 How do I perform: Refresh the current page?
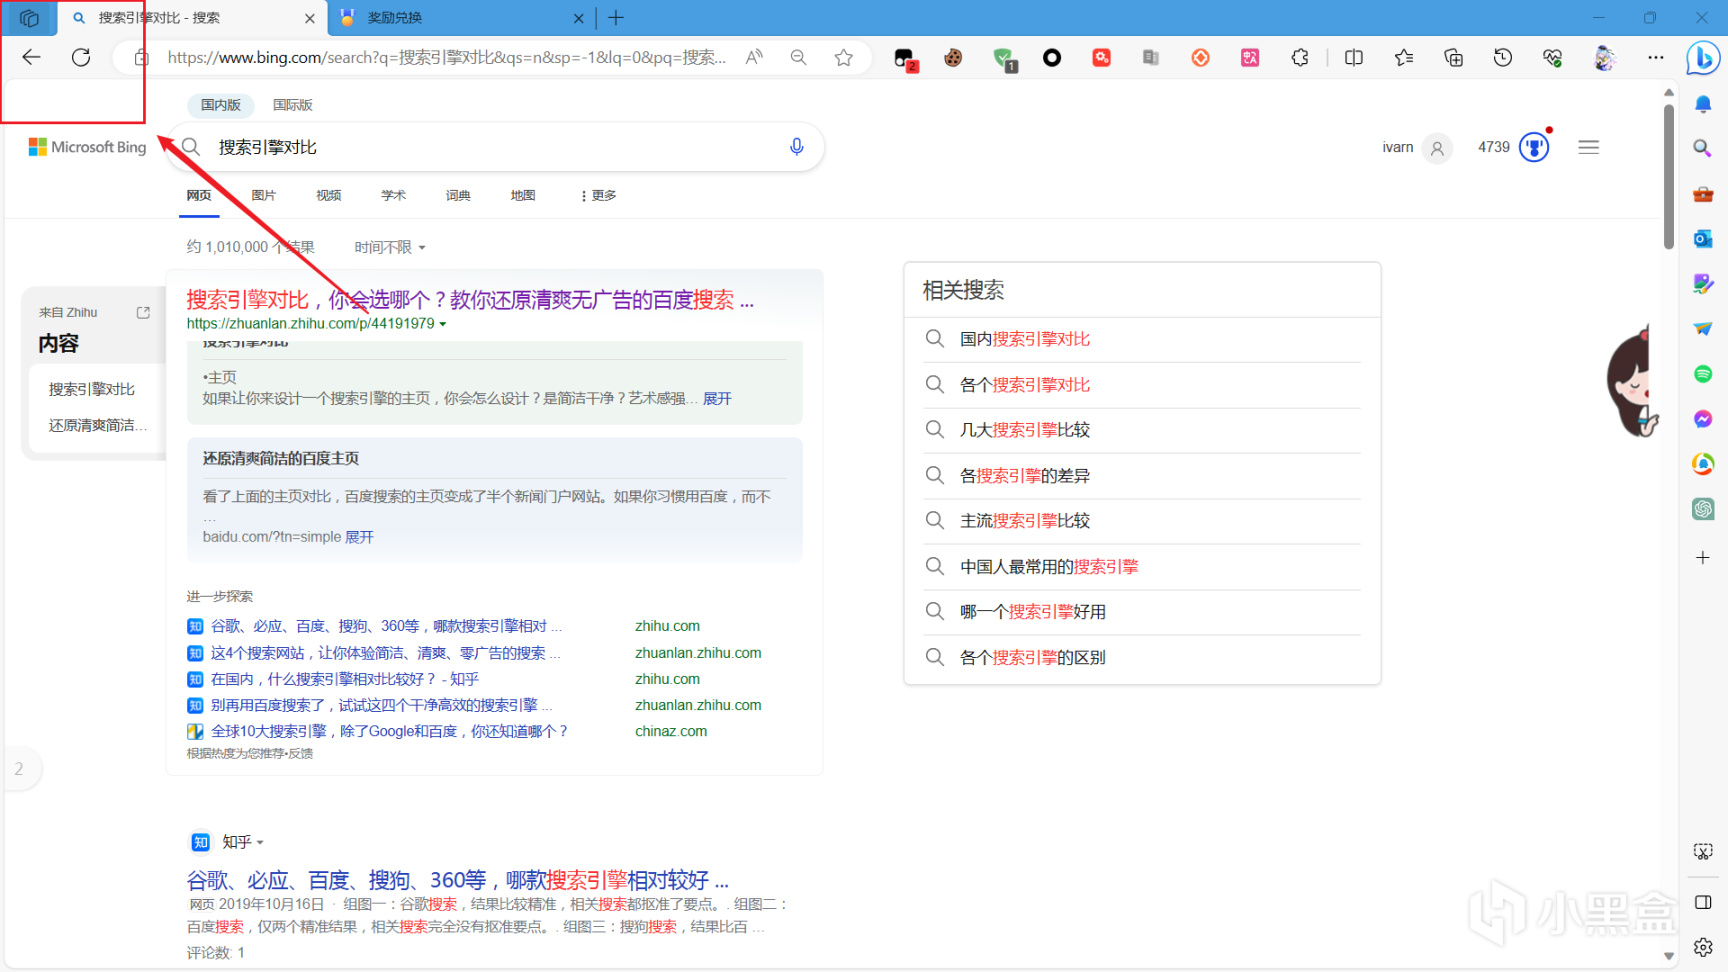(x=81, y=58)
